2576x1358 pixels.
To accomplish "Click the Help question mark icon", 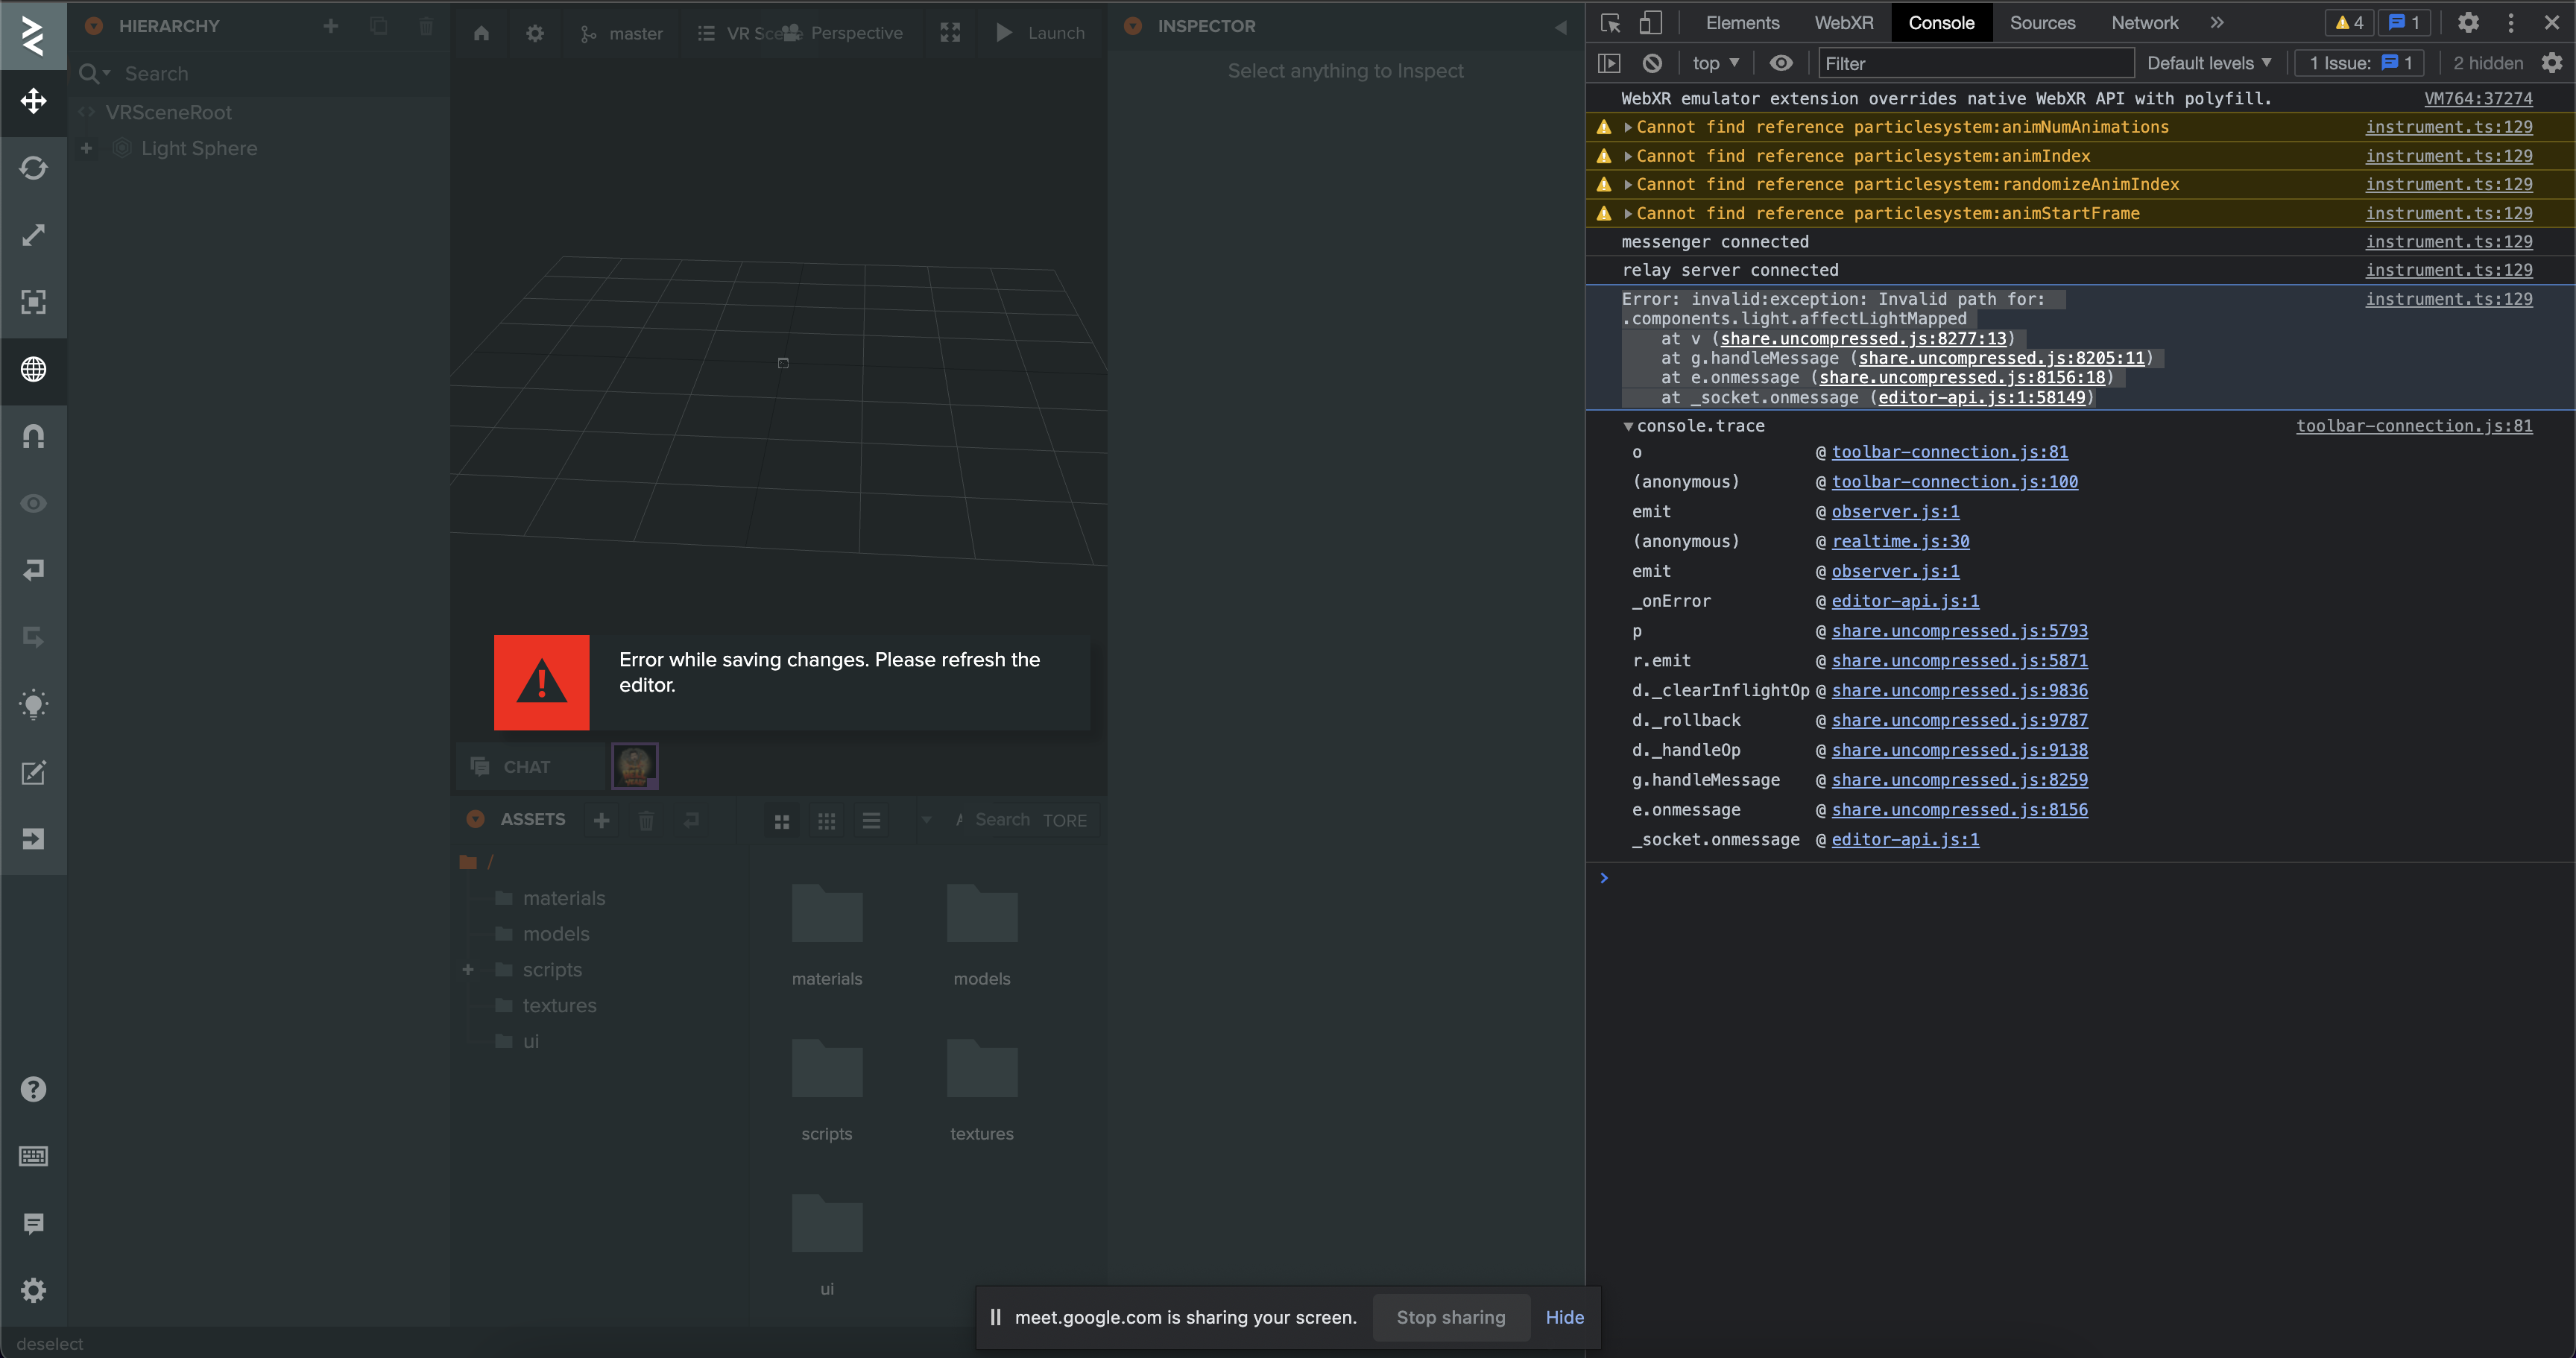I will pyautogui.click(x=33, y=1088).
